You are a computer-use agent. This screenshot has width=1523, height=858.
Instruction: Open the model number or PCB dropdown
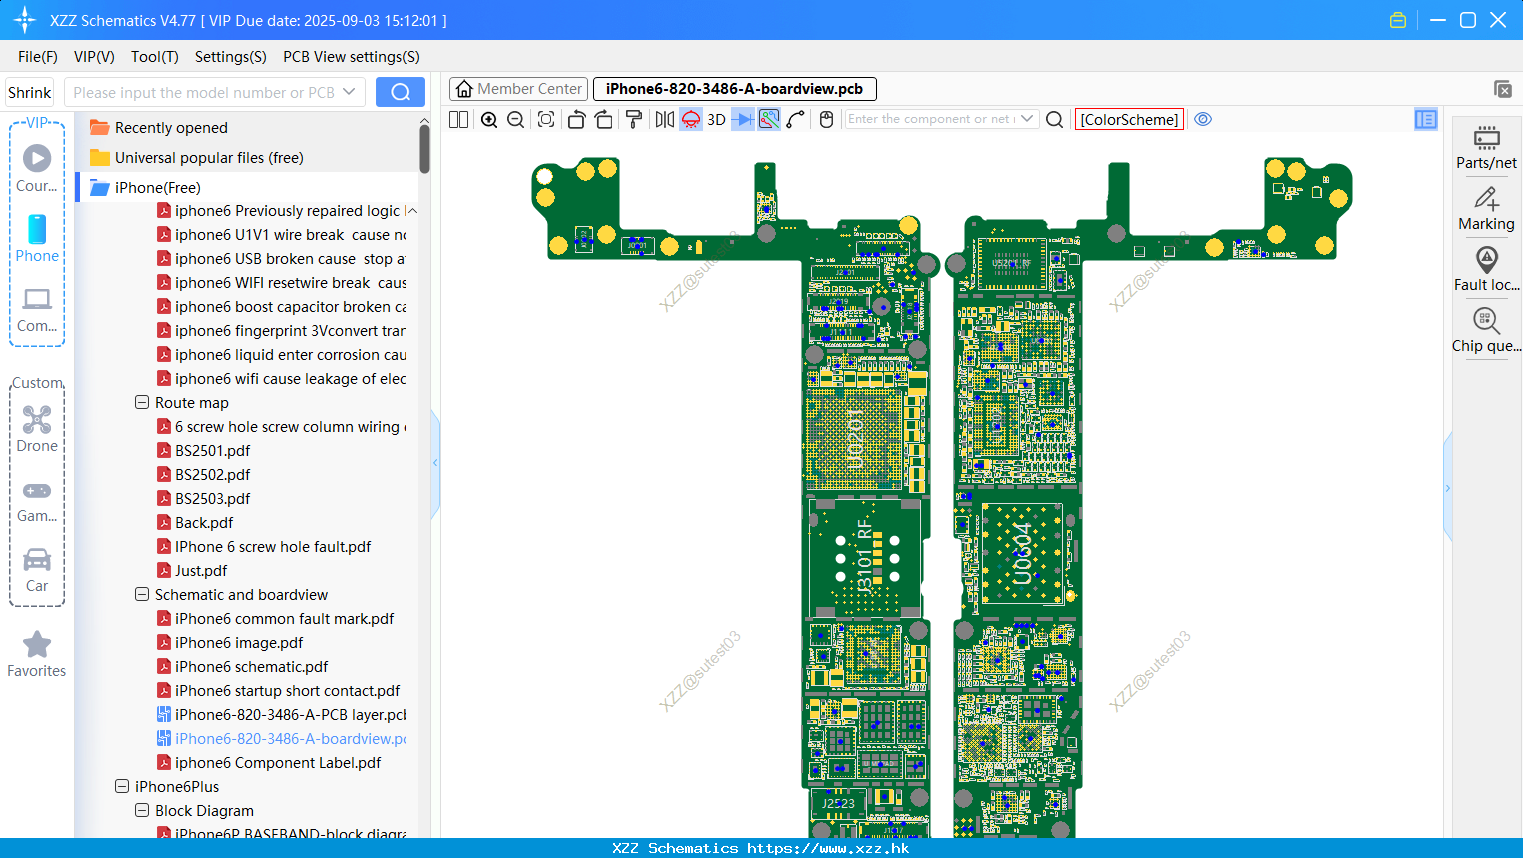(x=349, y=92)
